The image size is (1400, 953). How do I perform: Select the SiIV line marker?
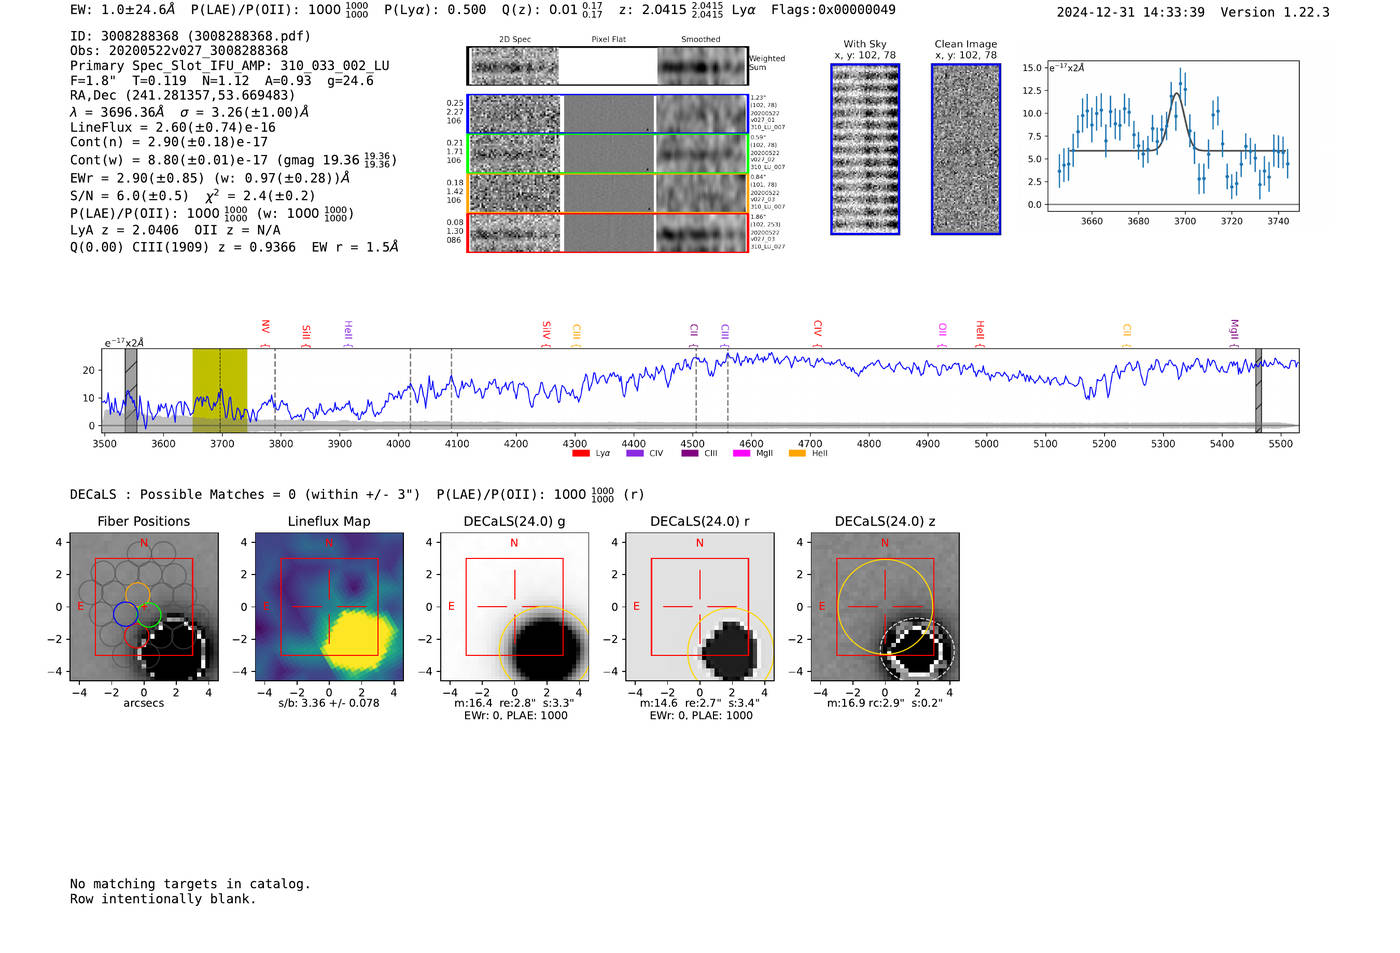coord(546,334)
